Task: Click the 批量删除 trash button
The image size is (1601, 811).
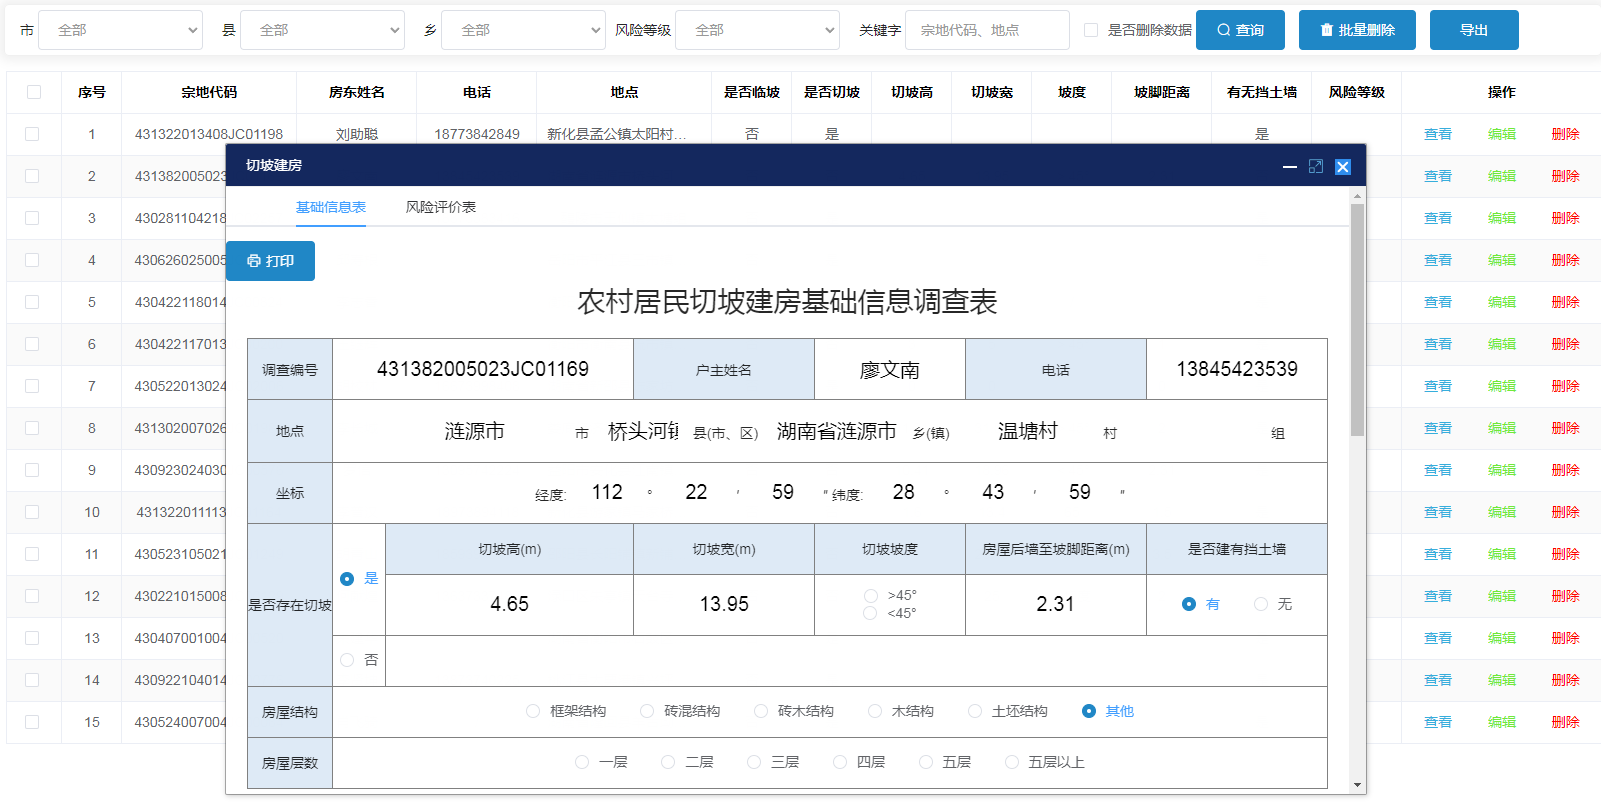Action: (1357, 30)
